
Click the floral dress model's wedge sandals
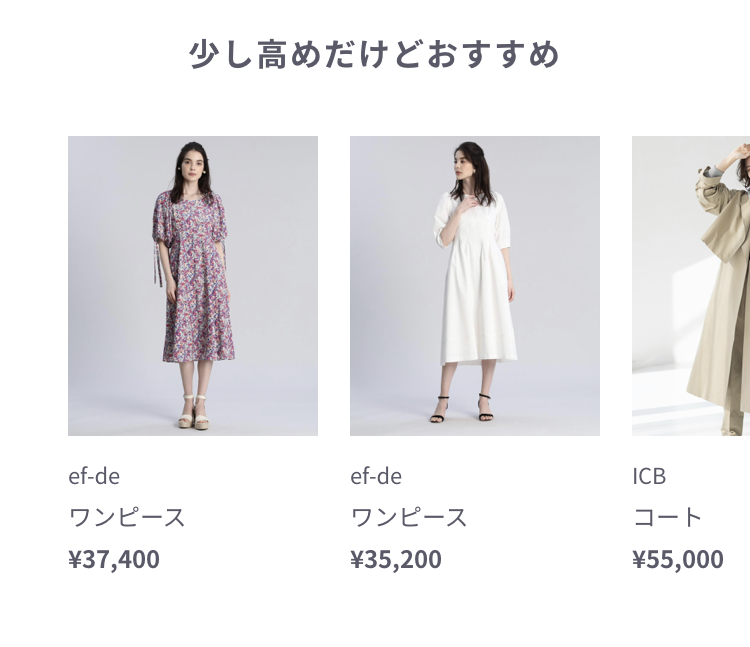194,412
